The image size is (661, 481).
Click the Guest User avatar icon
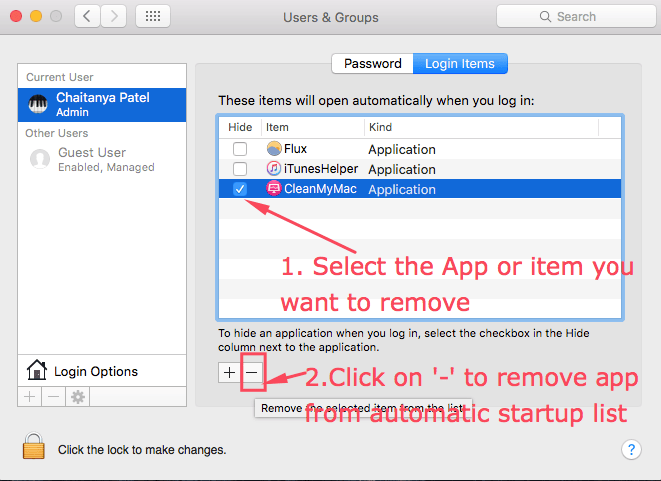pos(40,159)
